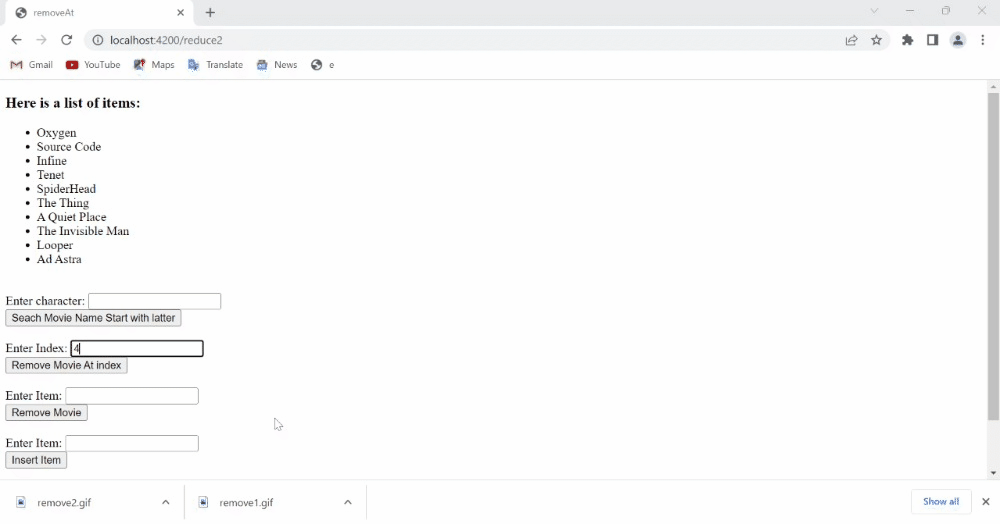This screenshot has width=1000, height=524.
Task: Click the list item Oxygen
Action: [x=56, y=133]
